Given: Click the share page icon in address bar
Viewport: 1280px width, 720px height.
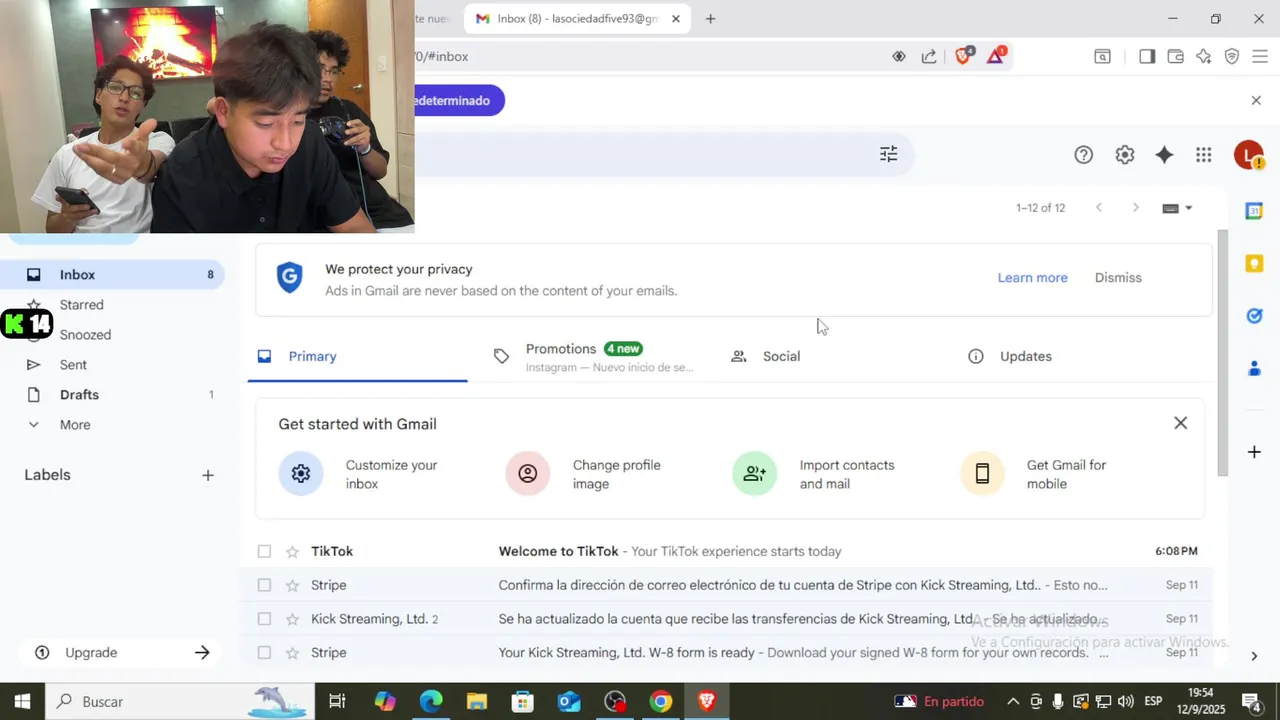Looking at the screenshot, I should click(929, 56).
